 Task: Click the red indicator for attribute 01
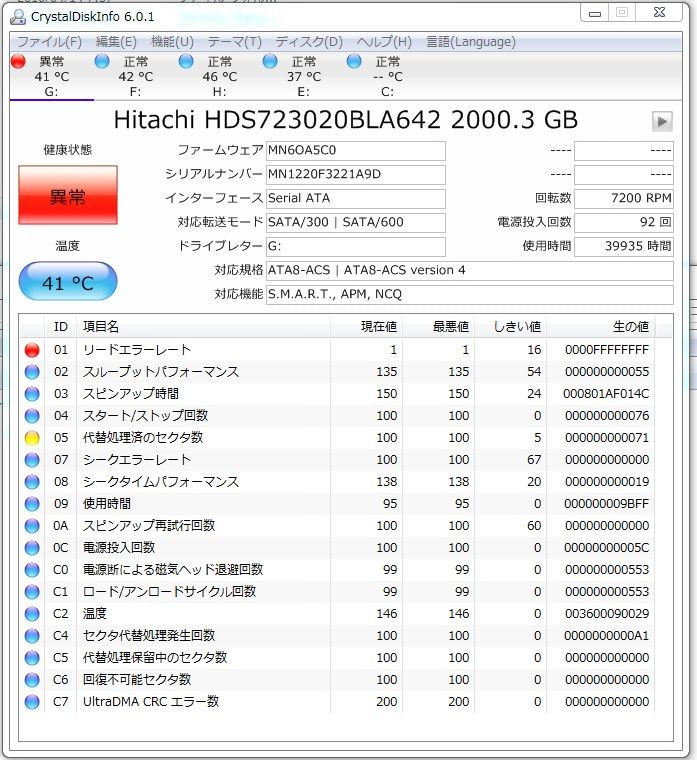pyautogui.click(x=32, y=350)
